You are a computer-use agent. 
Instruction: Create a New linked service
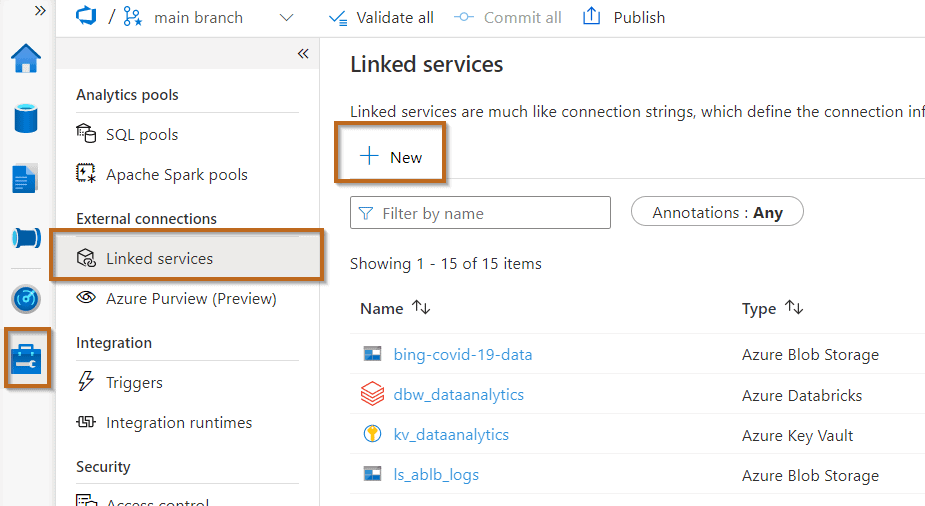391,157
